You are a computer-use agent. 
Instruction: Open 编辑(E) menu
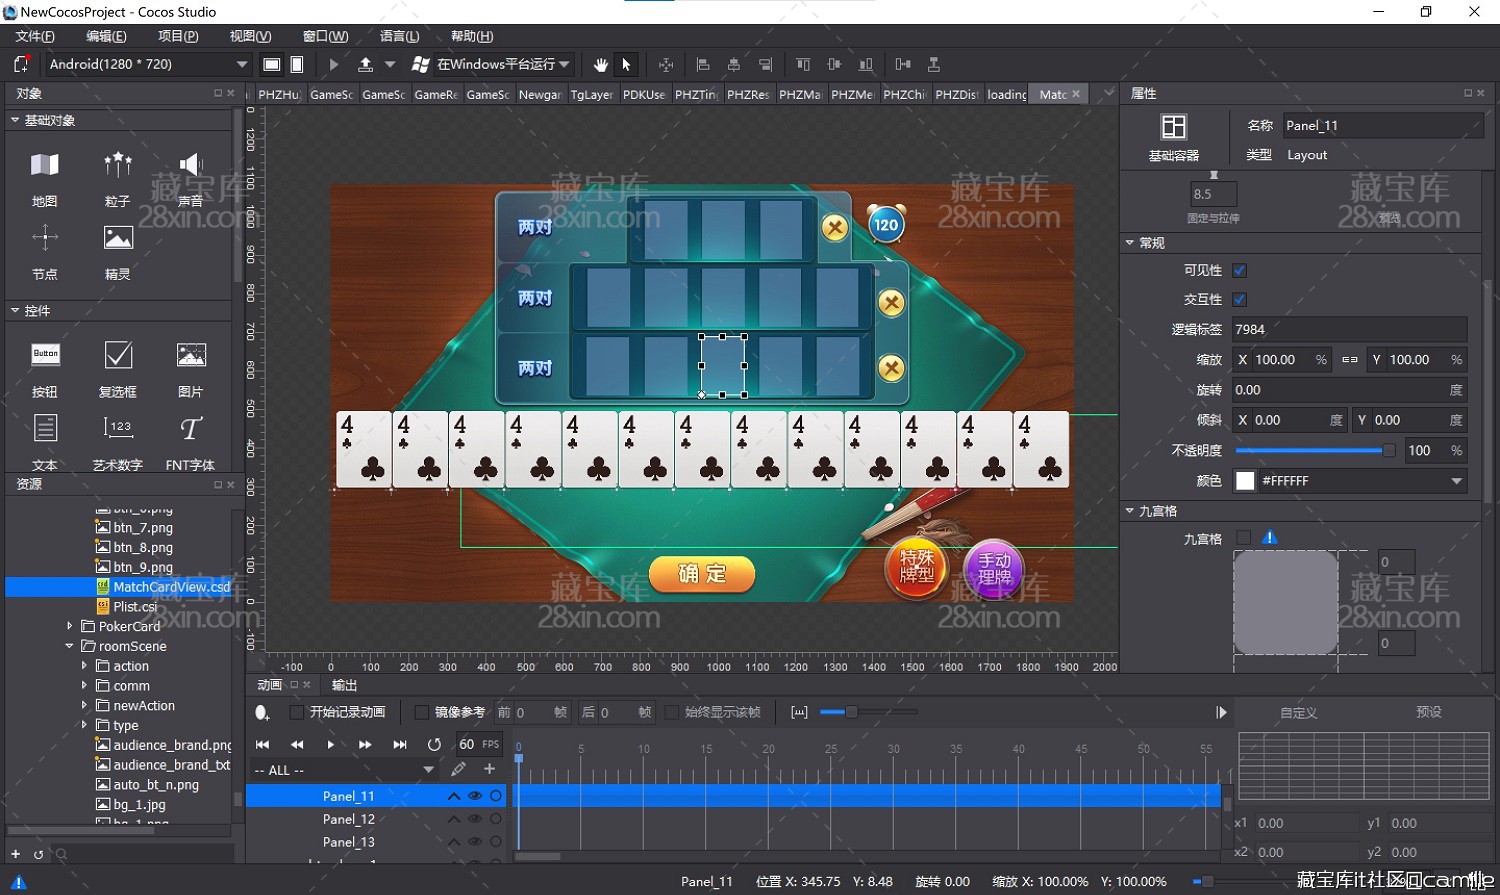106,36
